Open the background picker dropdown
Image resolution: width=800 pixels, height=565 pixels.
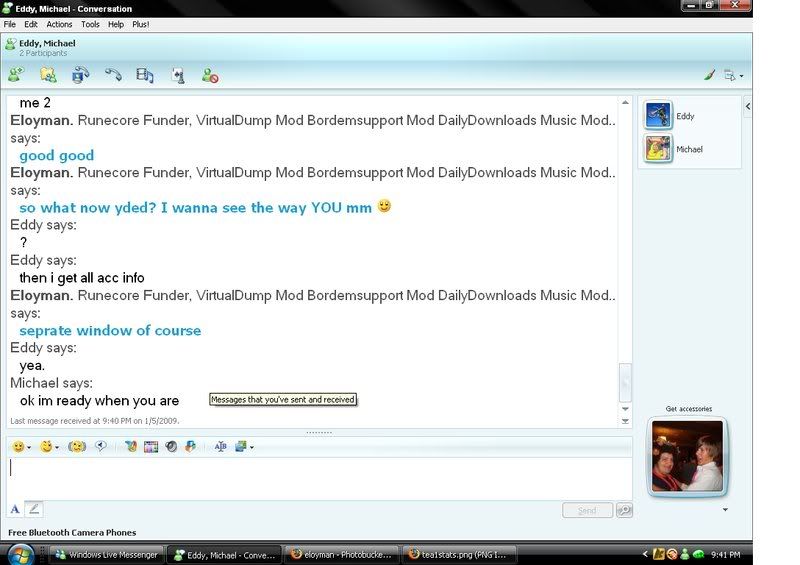click(244, 447)
